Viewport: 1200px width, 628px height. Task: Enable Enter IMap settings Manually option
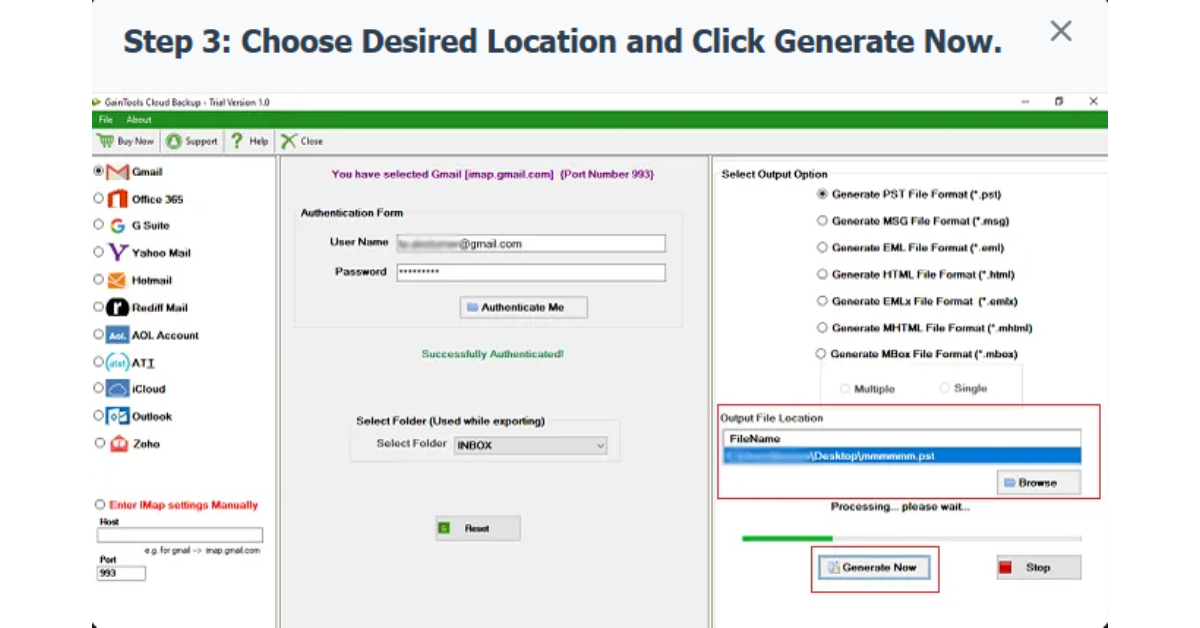coord(99,505)
